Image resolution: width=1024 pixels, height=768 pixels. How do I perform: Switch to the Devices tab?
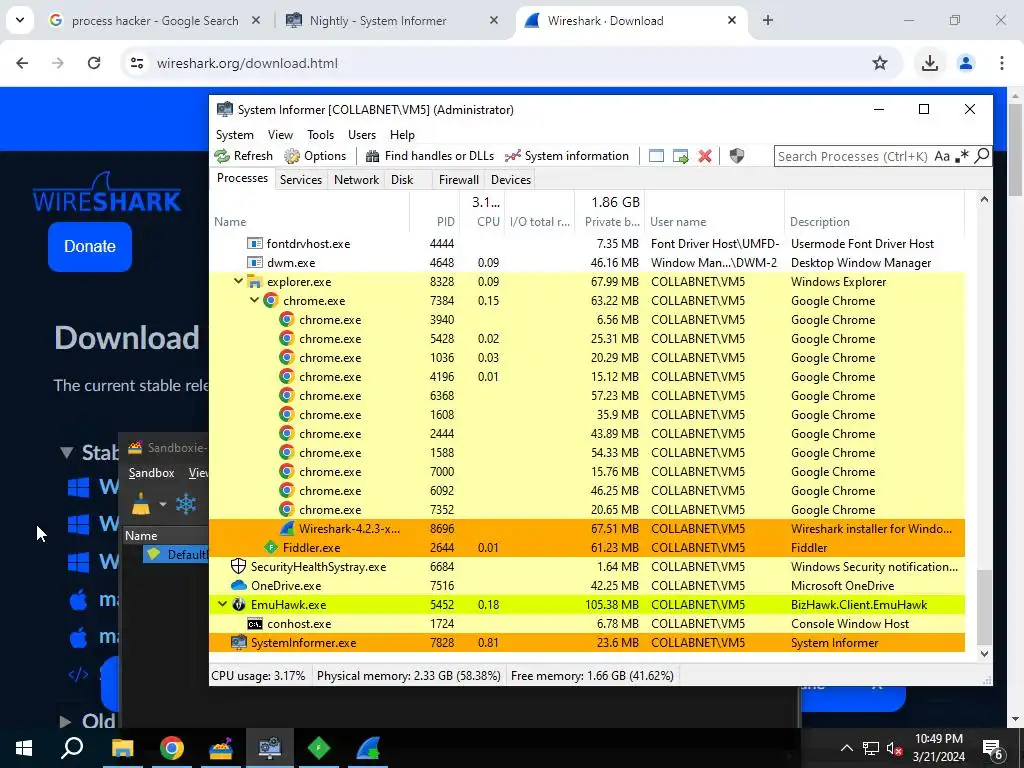pos(511,180)
